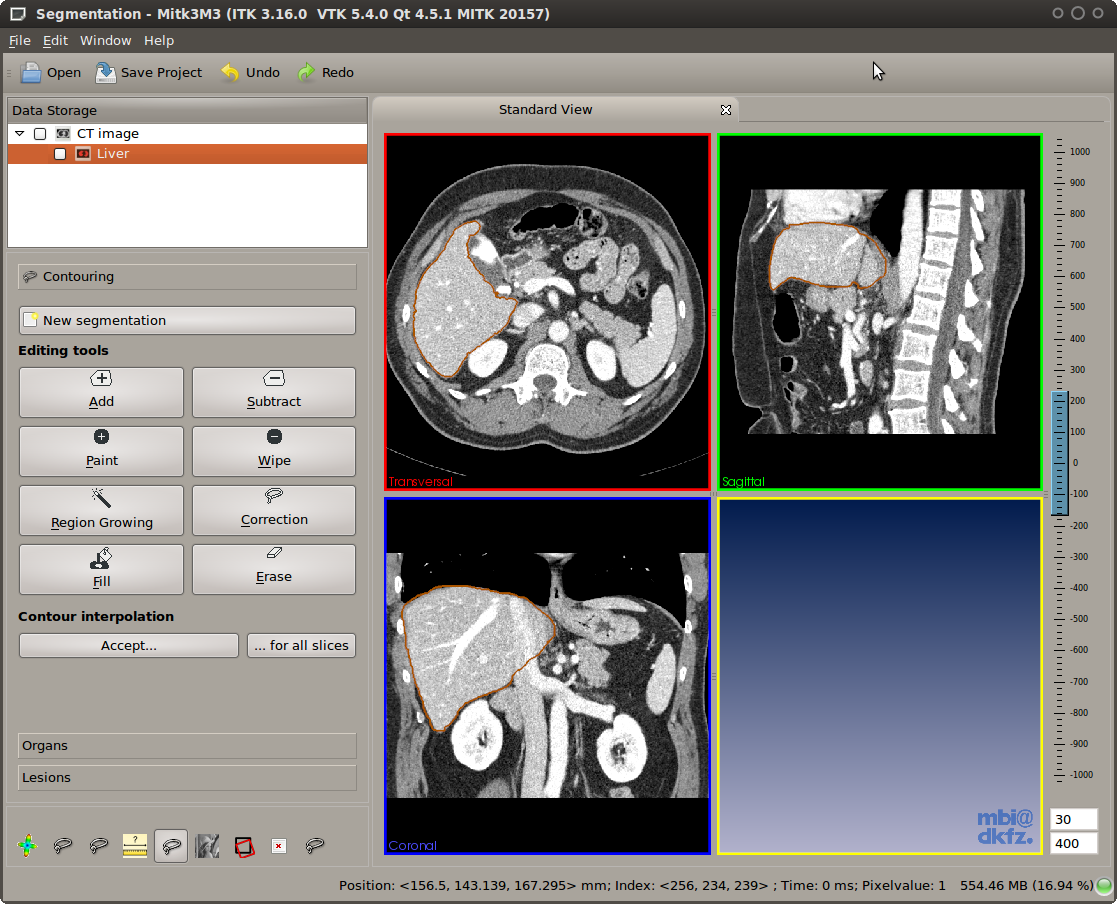
Task: Click the window value field showing 400
Action: [x=1074, y=843]
